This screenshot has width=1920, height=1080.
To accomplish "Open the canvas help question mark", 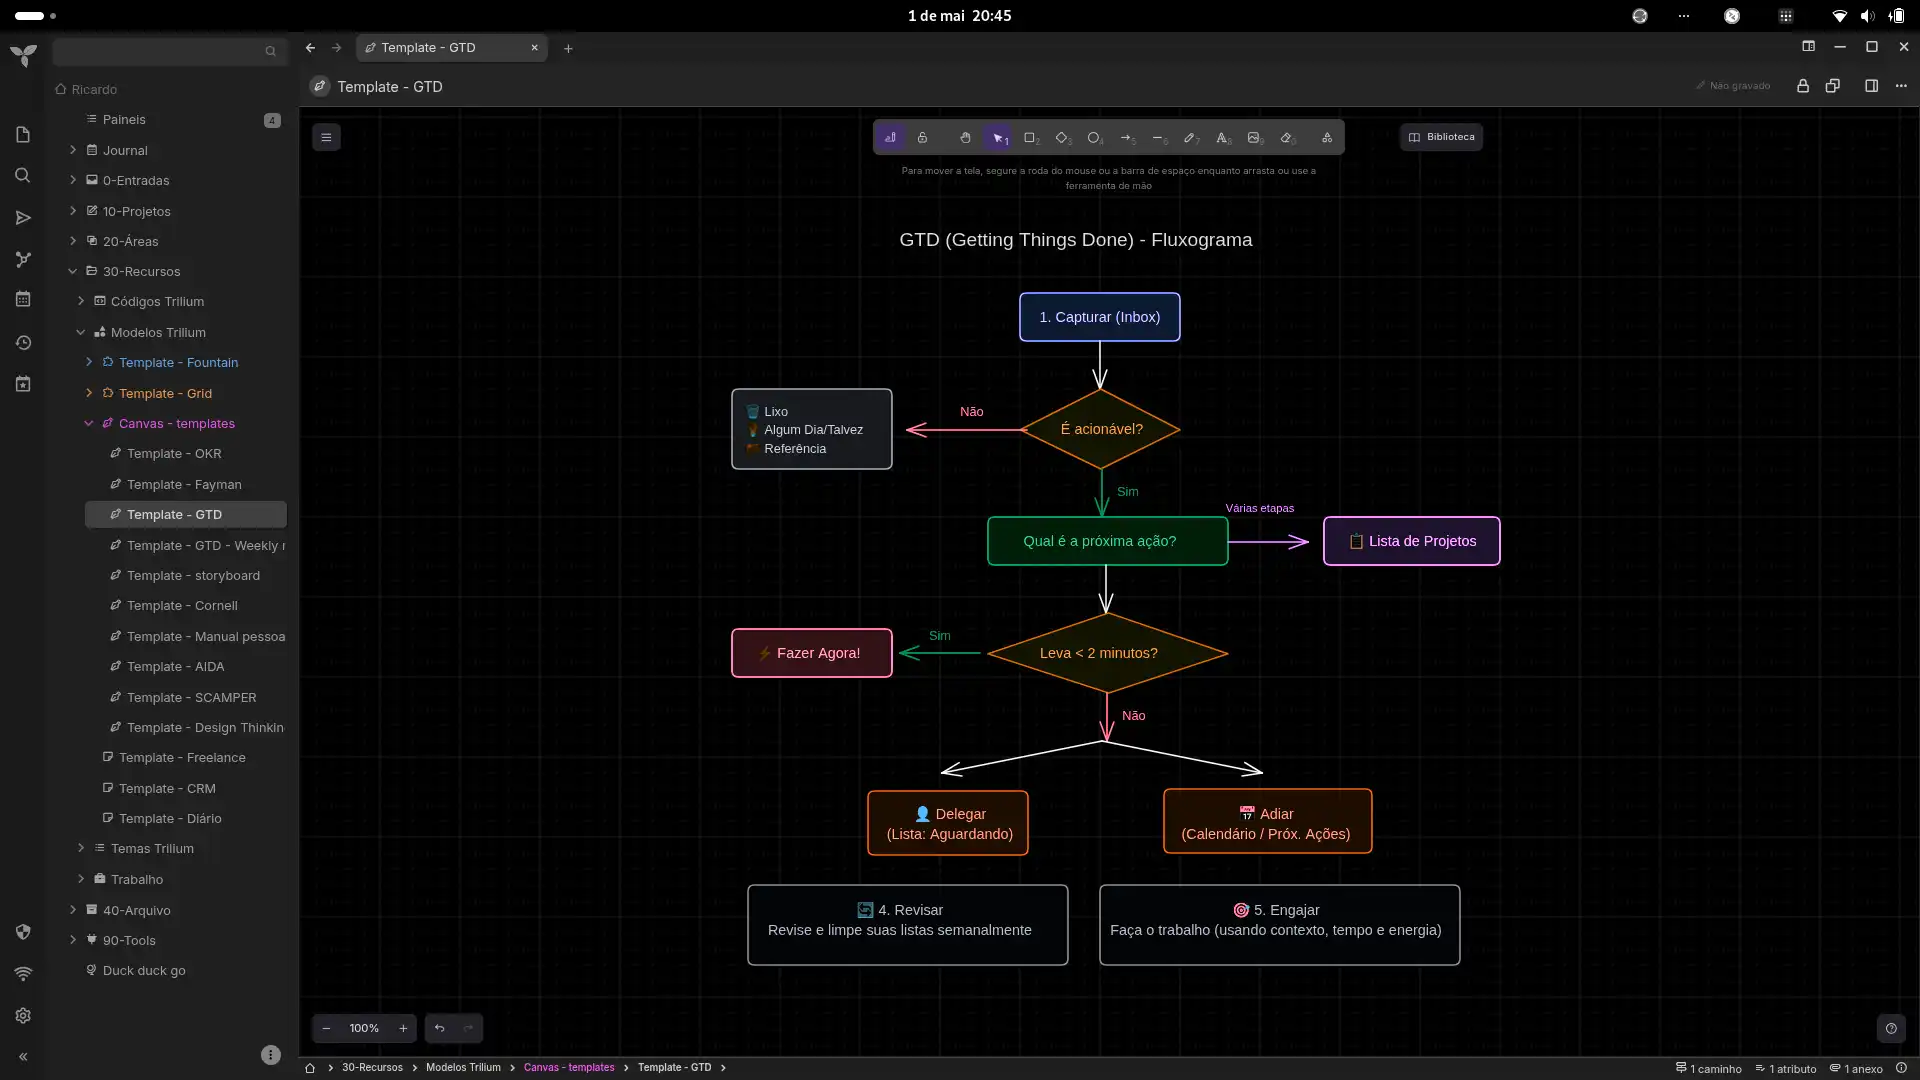I will pyautogui.click(x=1891, y=1028).
